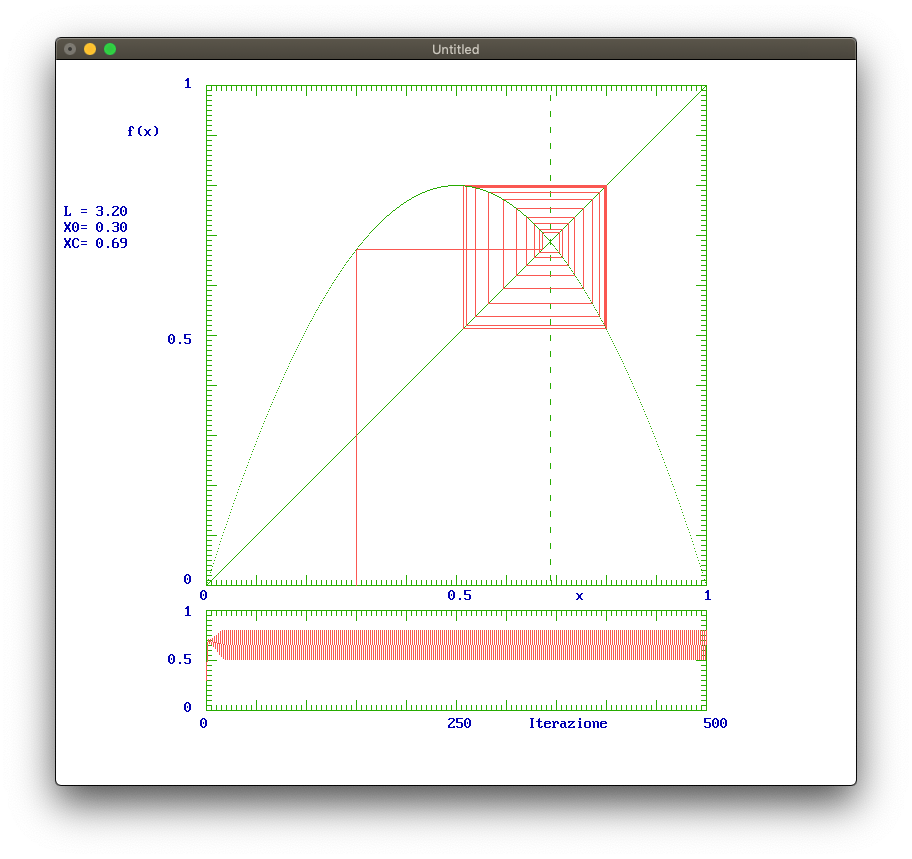This screenshot has width=912, height=859.
Task: Click the "250" tick label on iteration axis
Action: coord(459,723)
